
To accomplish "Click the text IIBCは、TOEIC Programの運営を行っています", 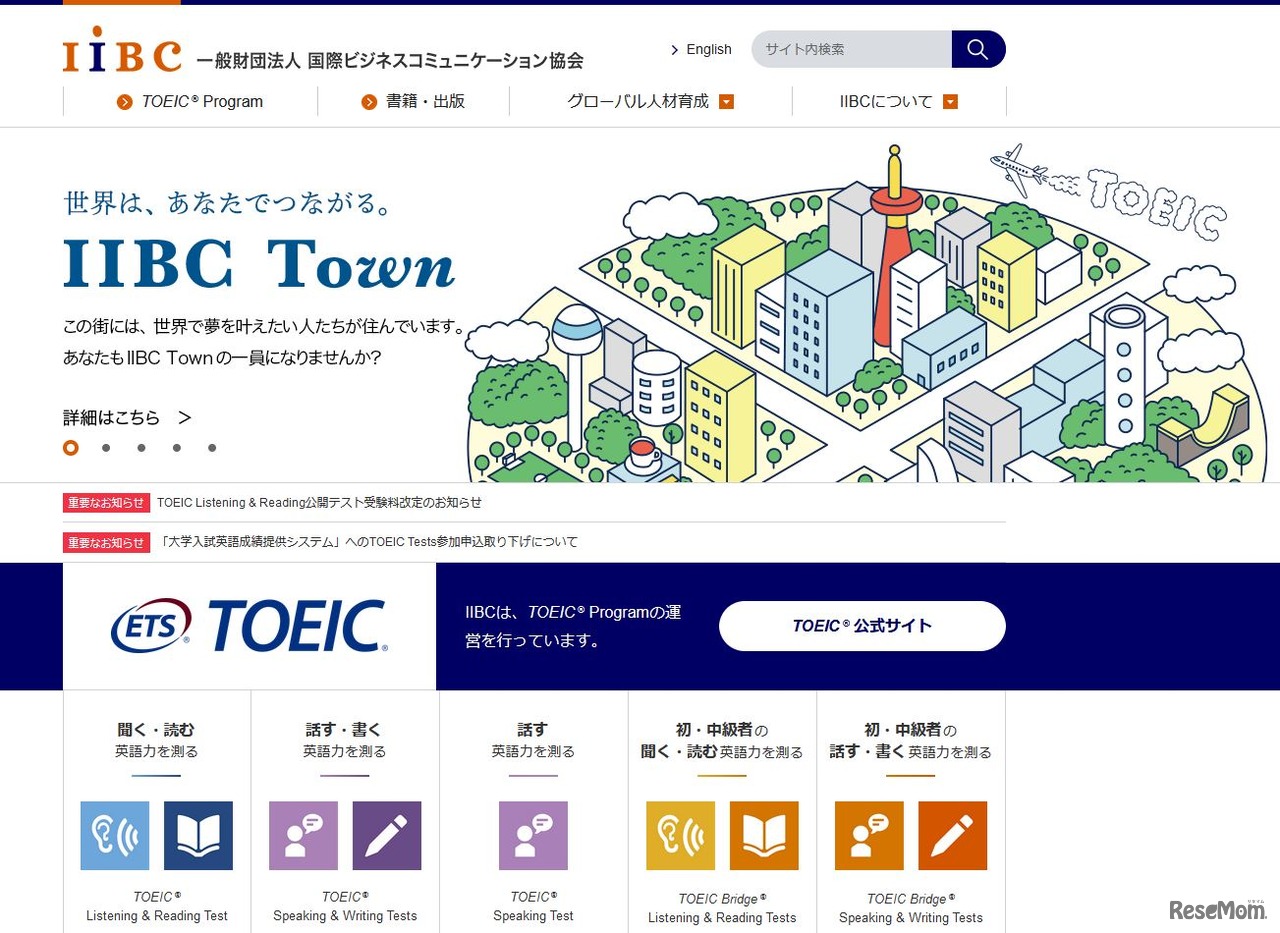I will (573, 626).
